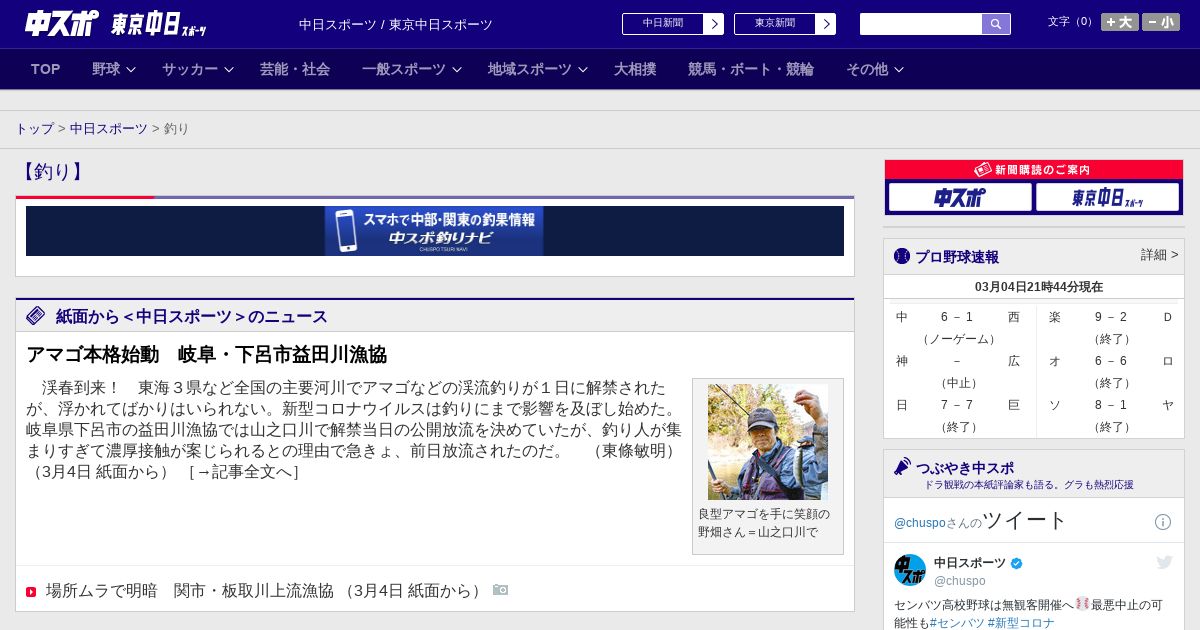Expand the 一般スポーツ menu
This screenshot has height=630, width=1200.
(x=412, y=69)
